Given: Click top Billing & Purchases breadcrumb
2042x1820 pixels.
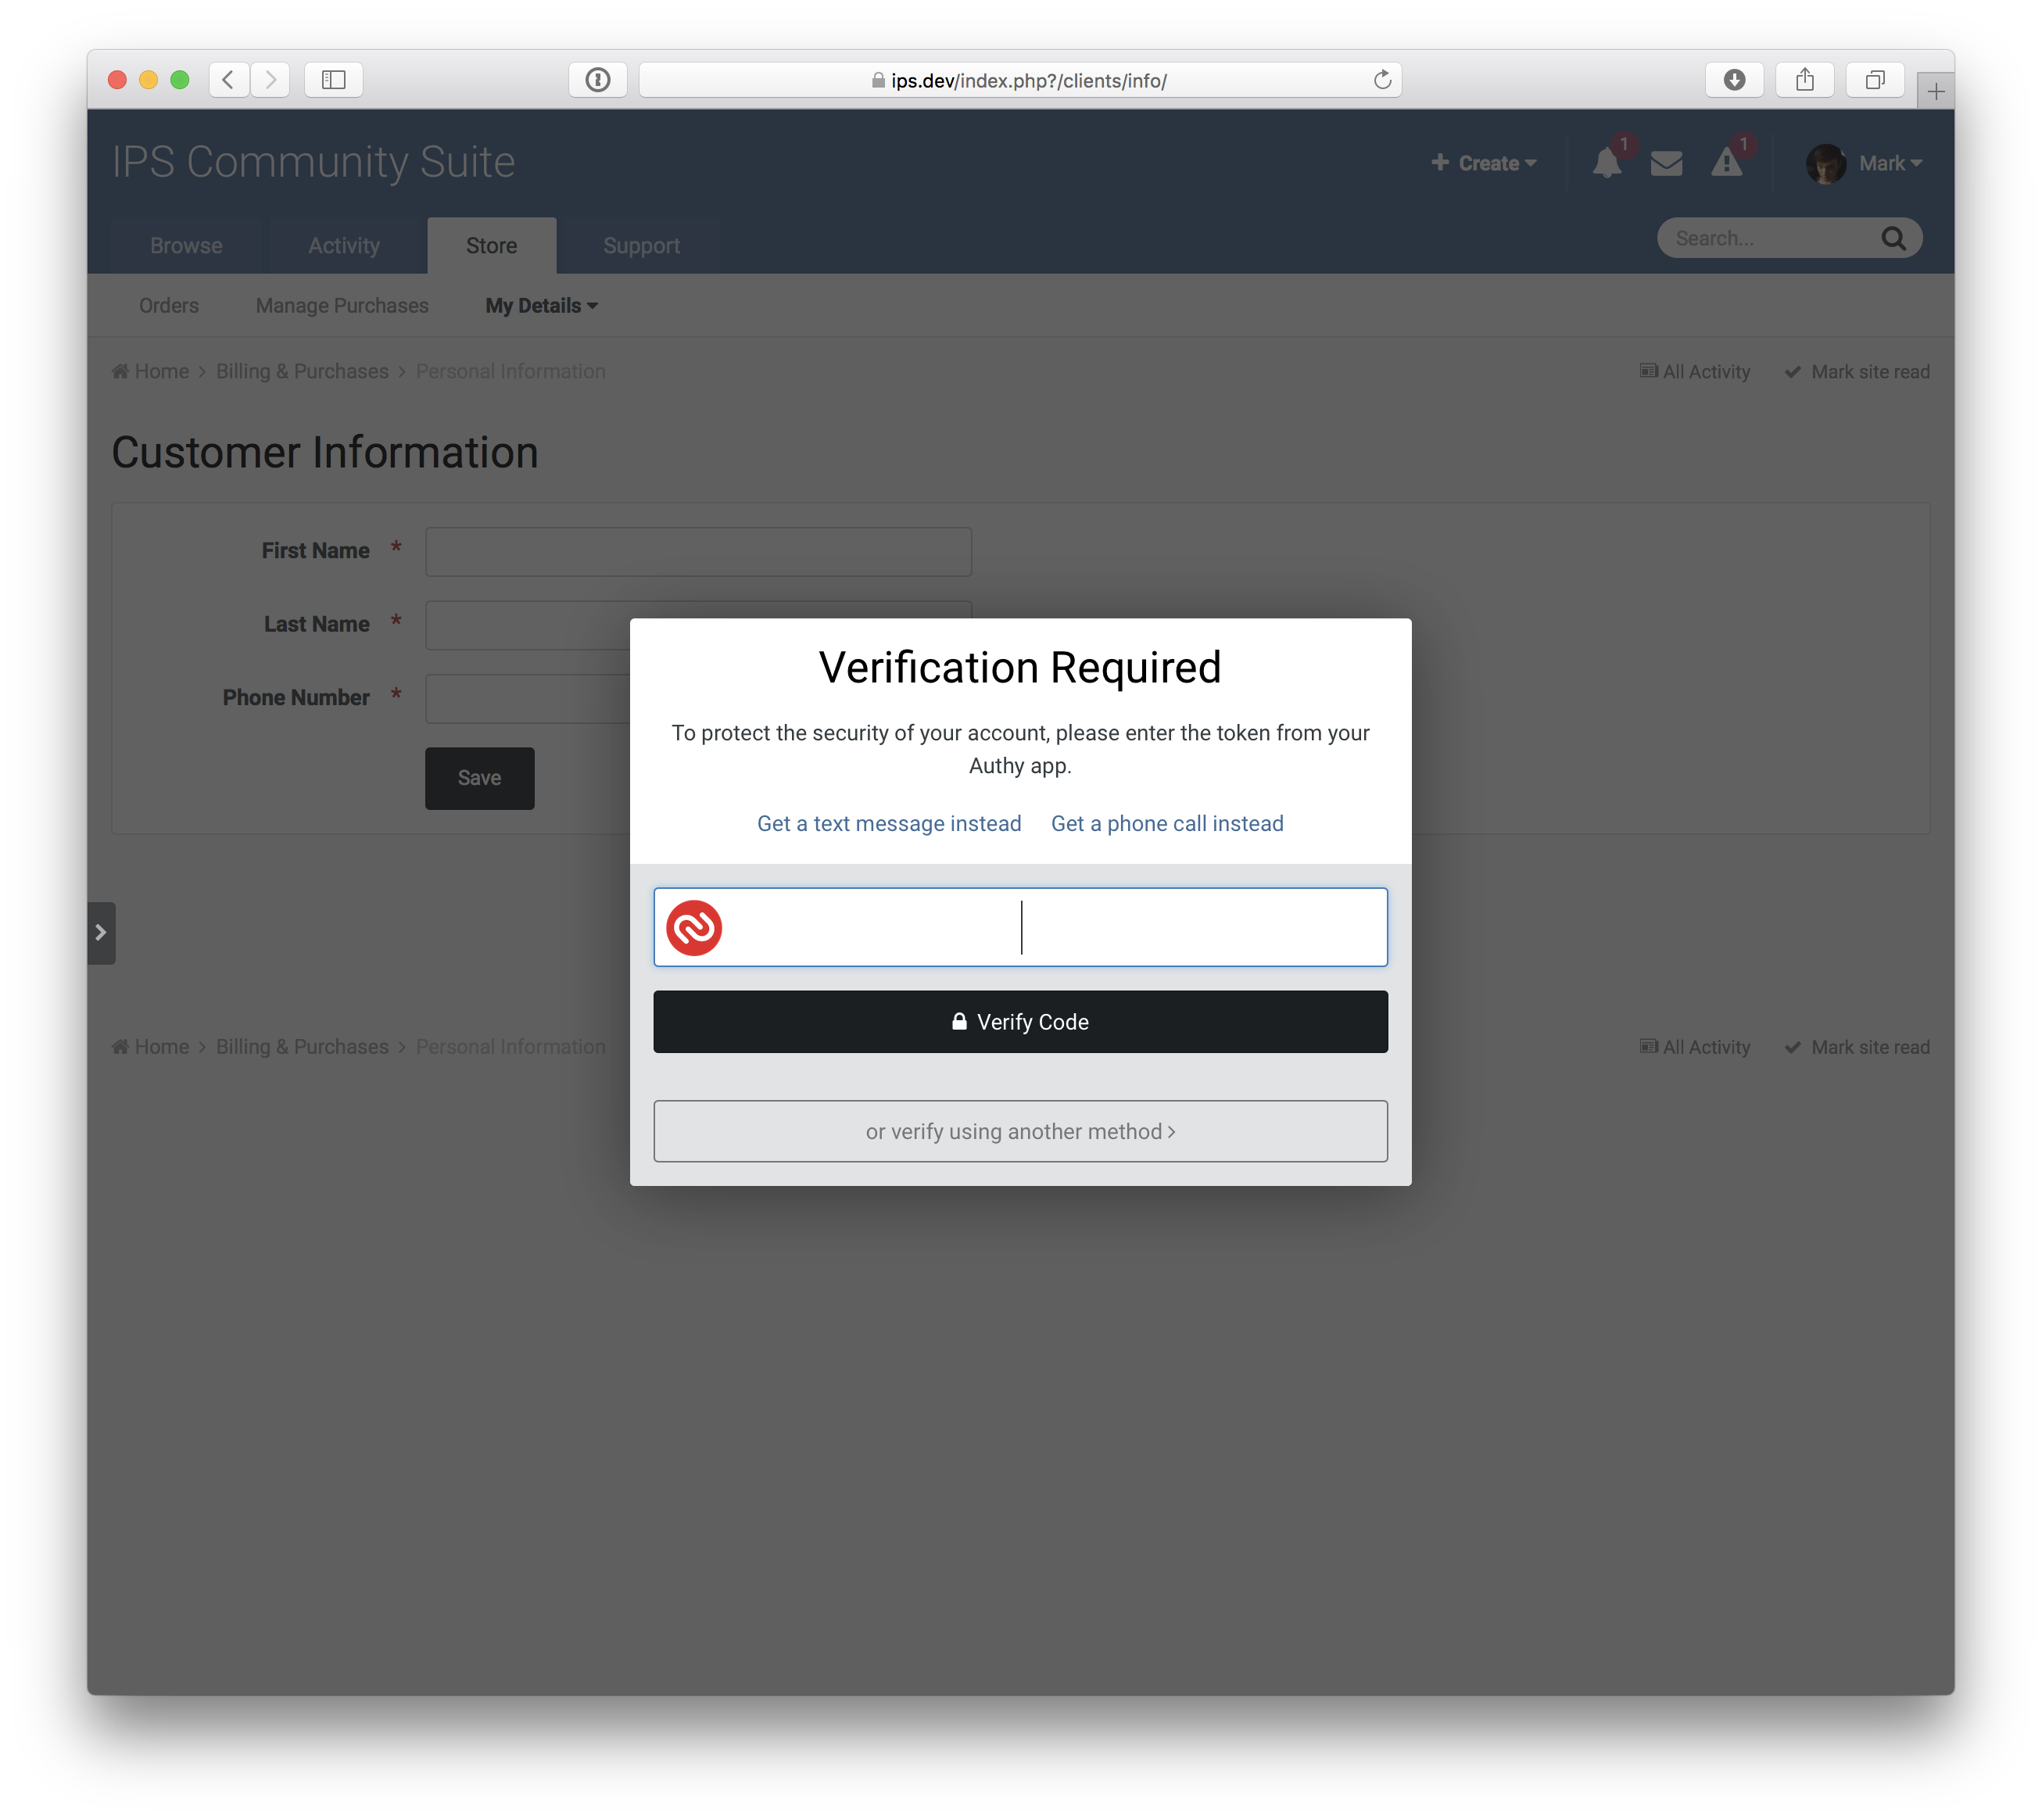Looking at the screenshot, I should 302,372.
